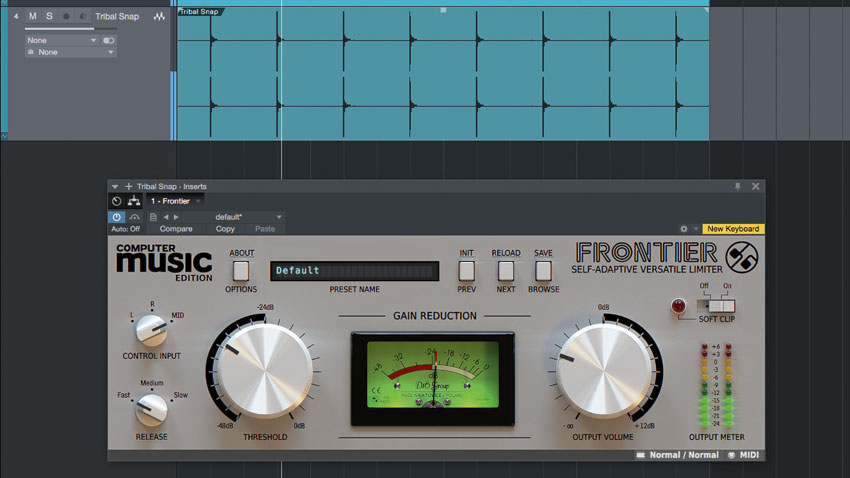Screen dimensions: 850x478
Task: Click the Normal / Normal quality setting
Action: [684, 455]
